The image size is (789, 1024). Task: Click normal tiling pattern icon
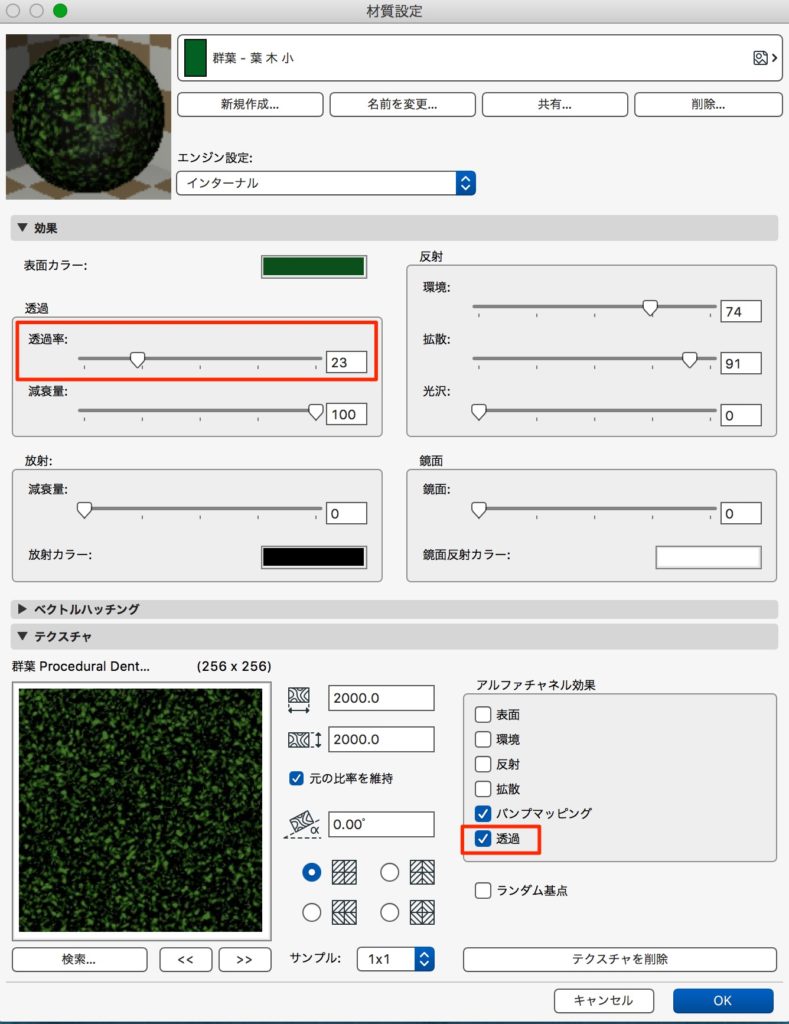(344, 872)
